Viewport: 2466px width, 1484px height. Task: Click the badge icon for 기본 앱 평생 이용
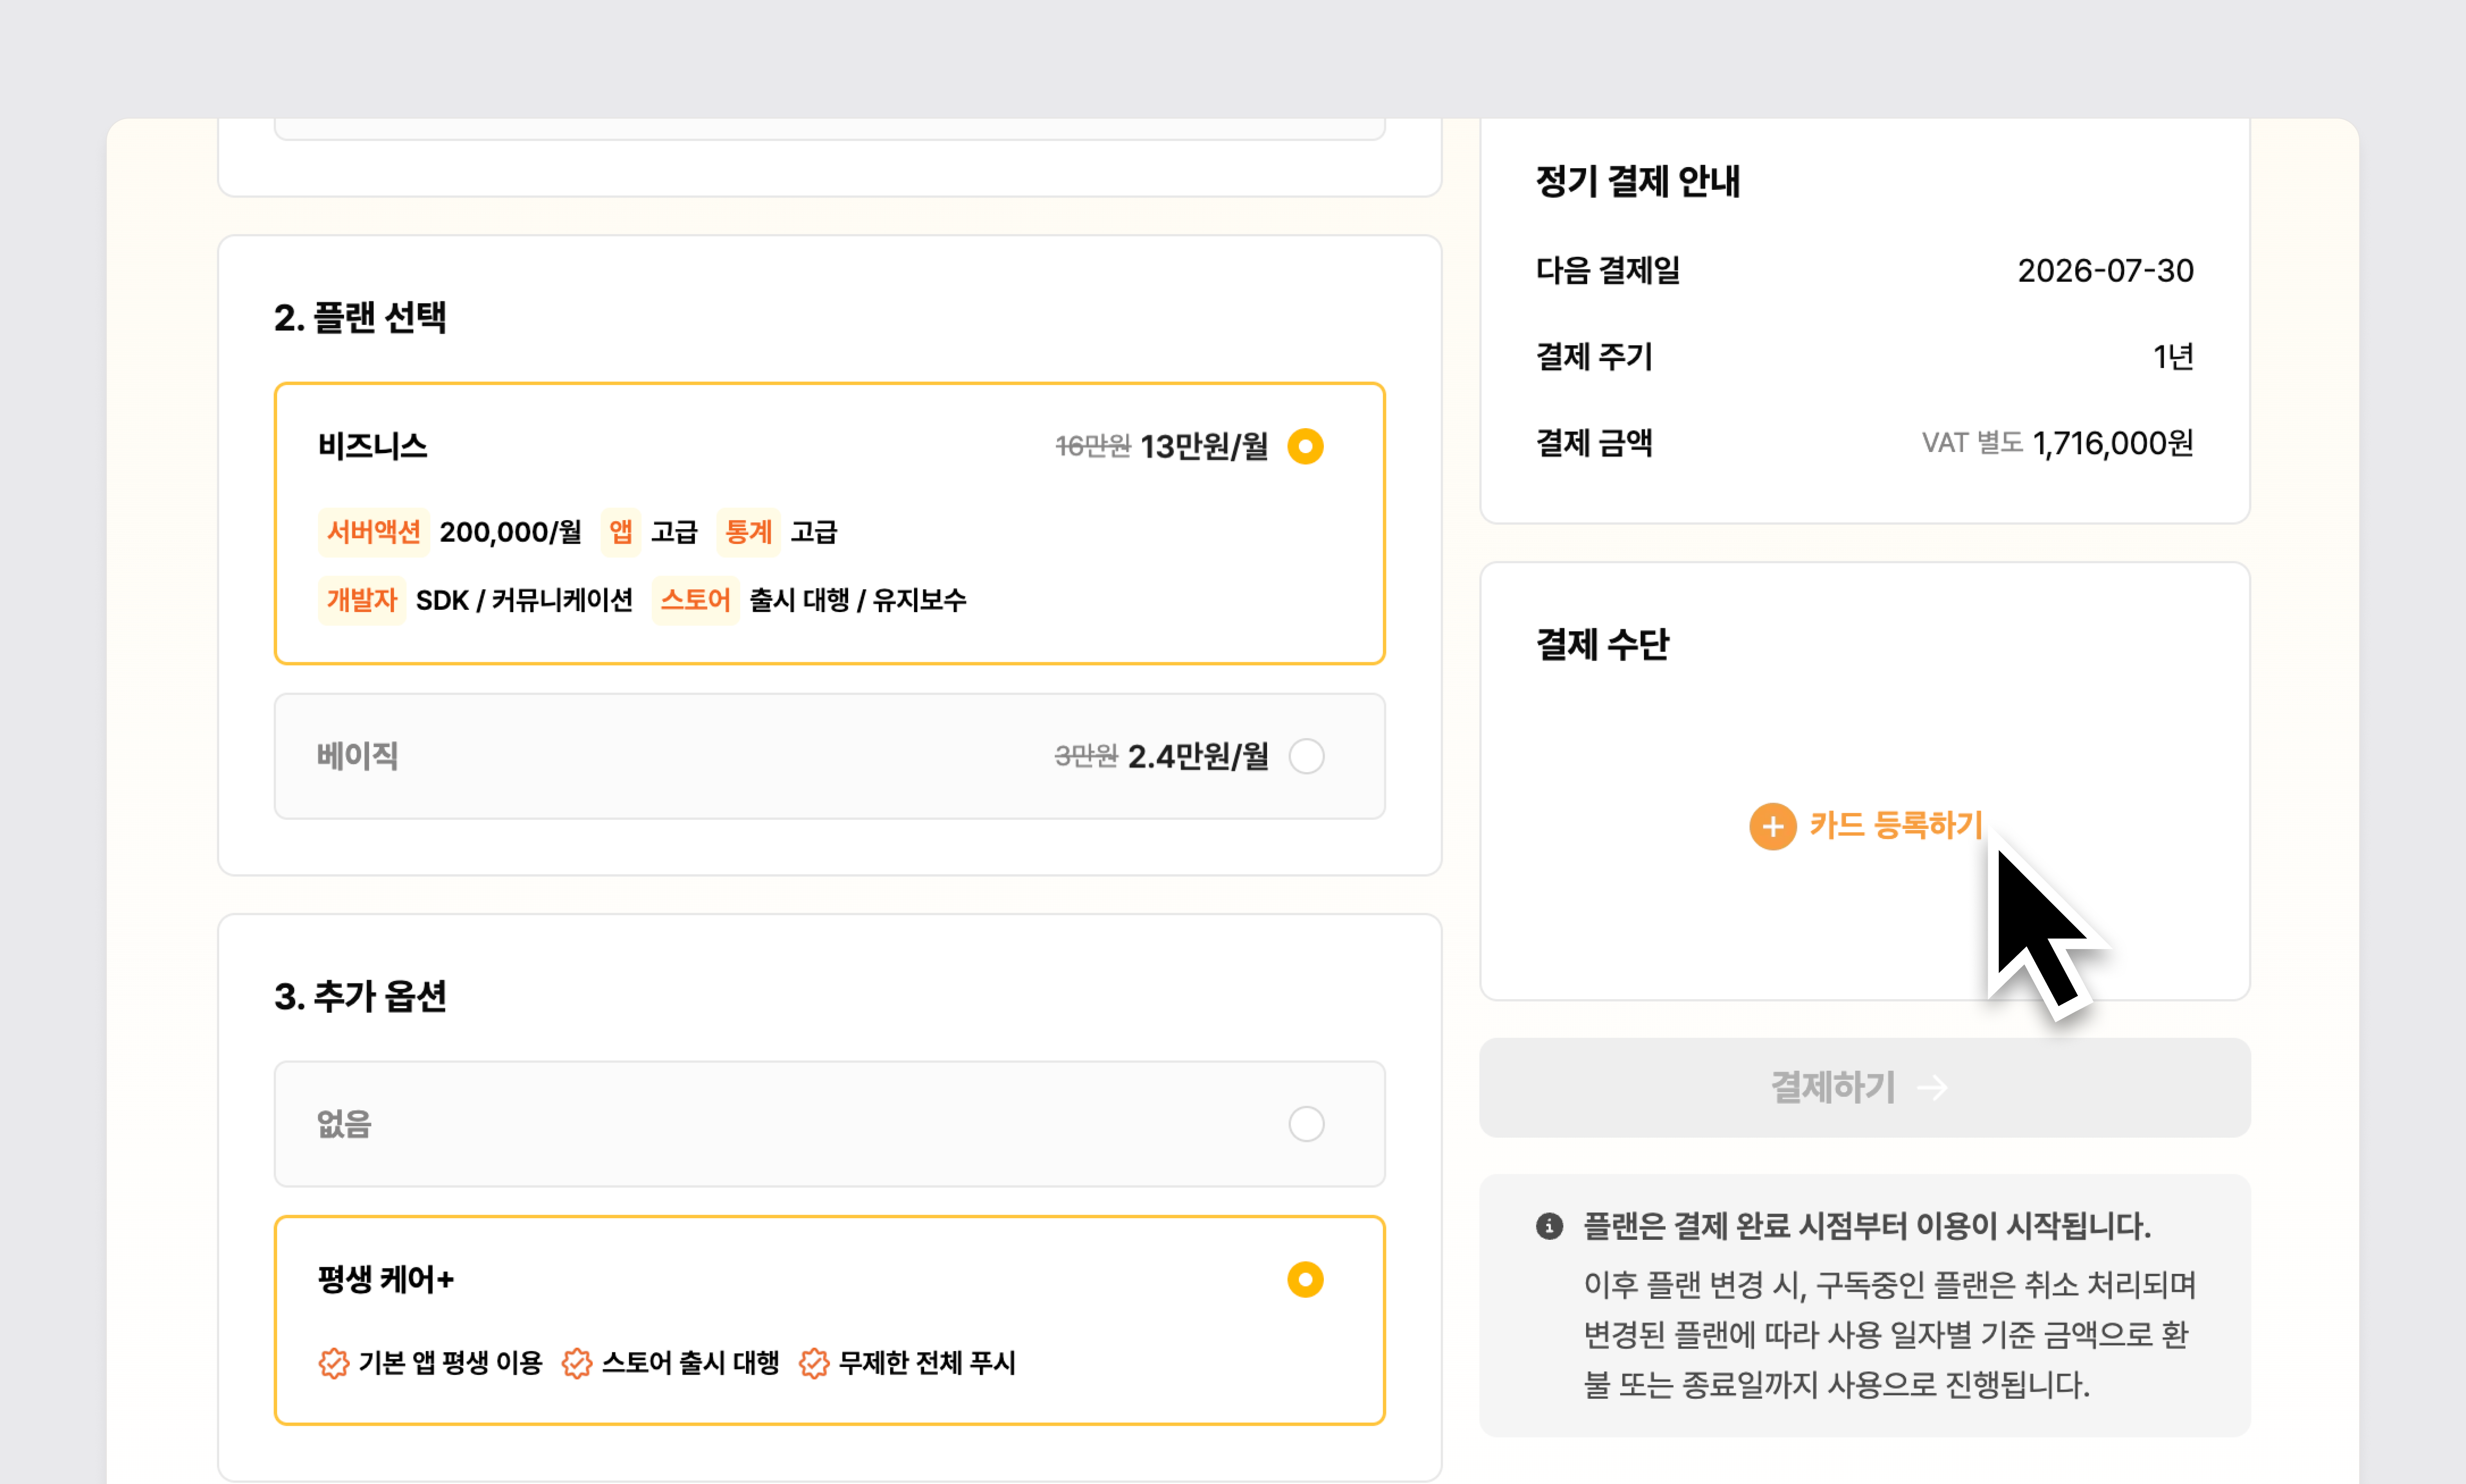coord(334,1363)
